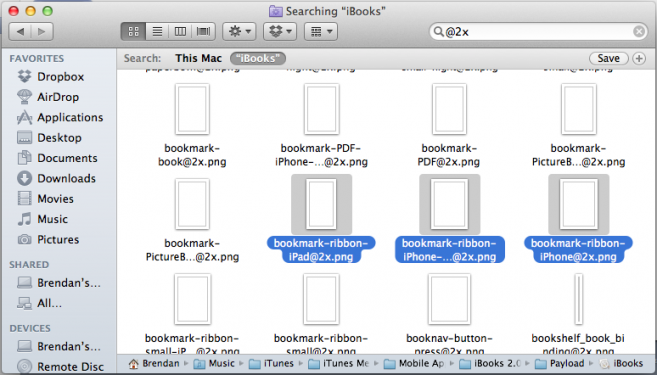
Task: Select This Mac search scope
Action: pos(199,58)
